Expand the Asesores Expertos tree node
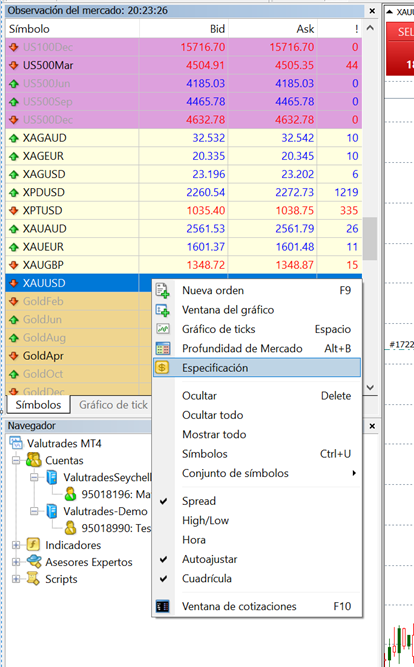The height and width of the screenshot is (667, 414). click(16, 562)
